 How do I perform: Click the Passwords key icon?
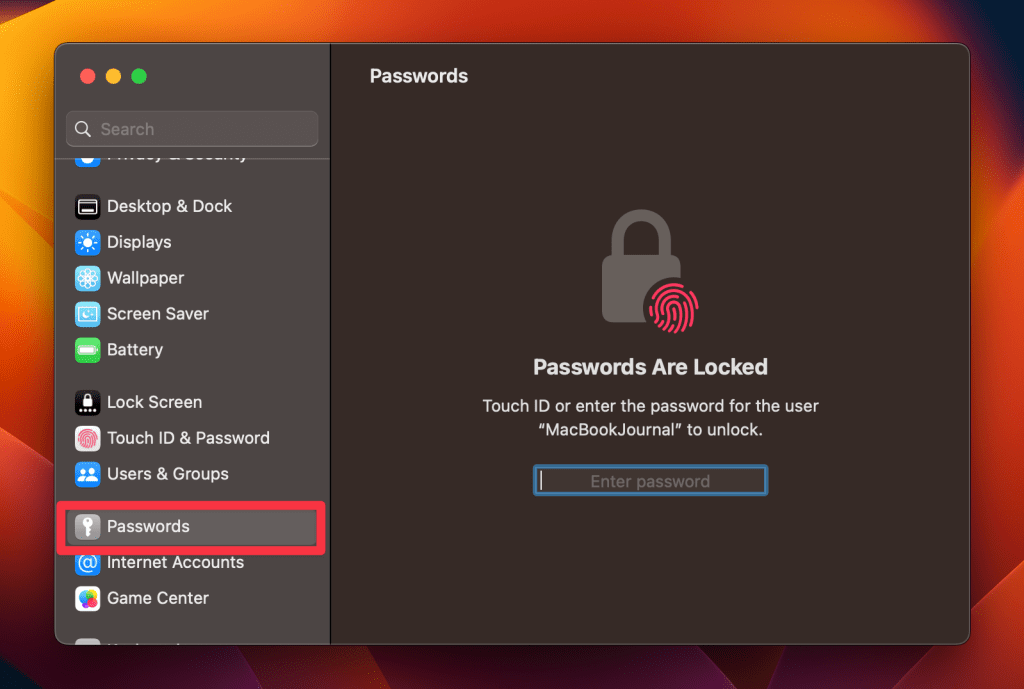pyautogui.click(x=88, y=527)
